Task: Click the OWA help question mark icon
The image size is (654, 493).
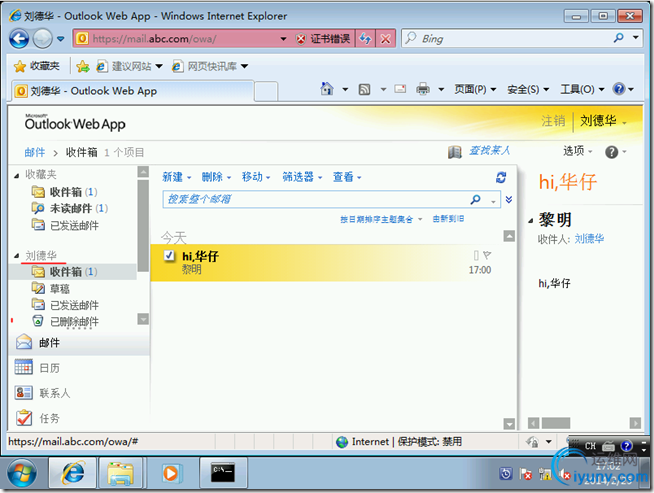Action: pyautogui.click(x=611, y=152)
